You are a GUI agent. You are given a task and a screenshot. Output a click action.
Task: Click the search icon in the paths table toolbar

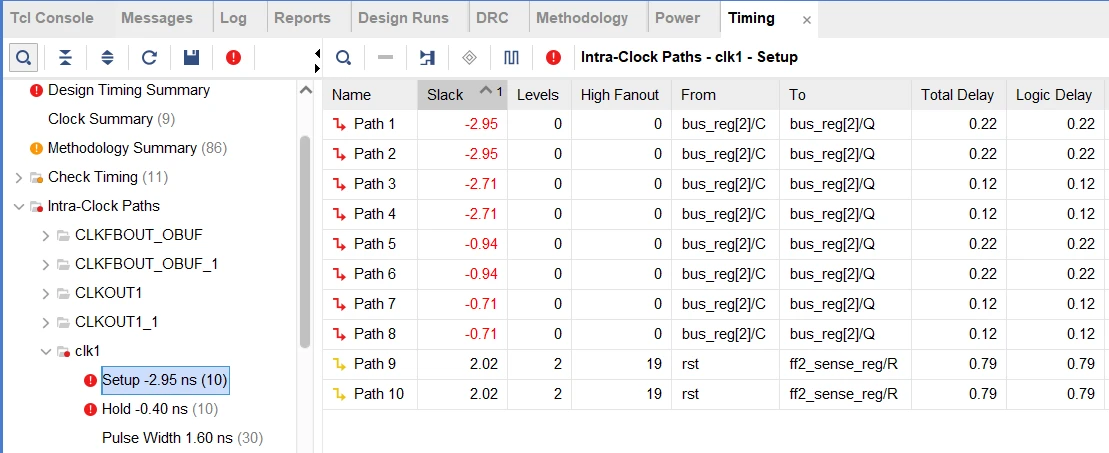point(343,57)
